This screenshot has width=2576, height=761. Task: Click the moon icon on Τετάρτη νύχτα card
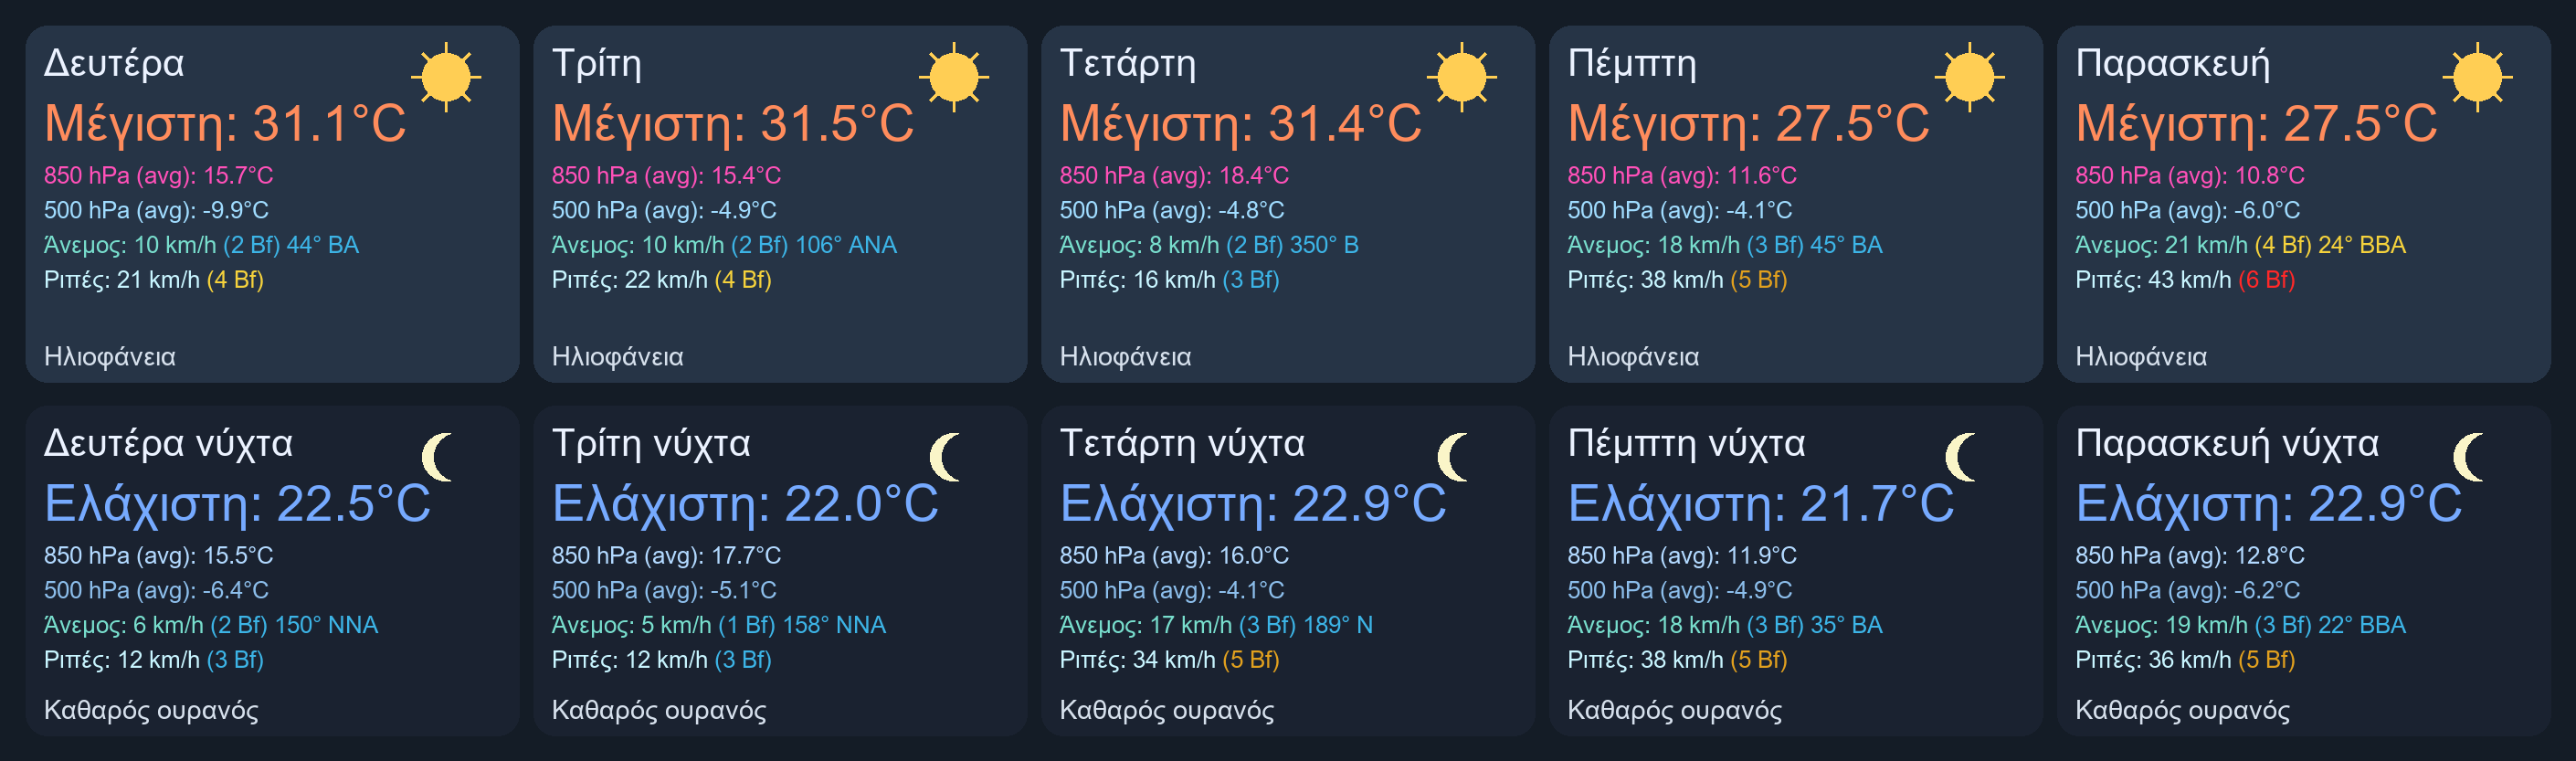click(1454, 457)
